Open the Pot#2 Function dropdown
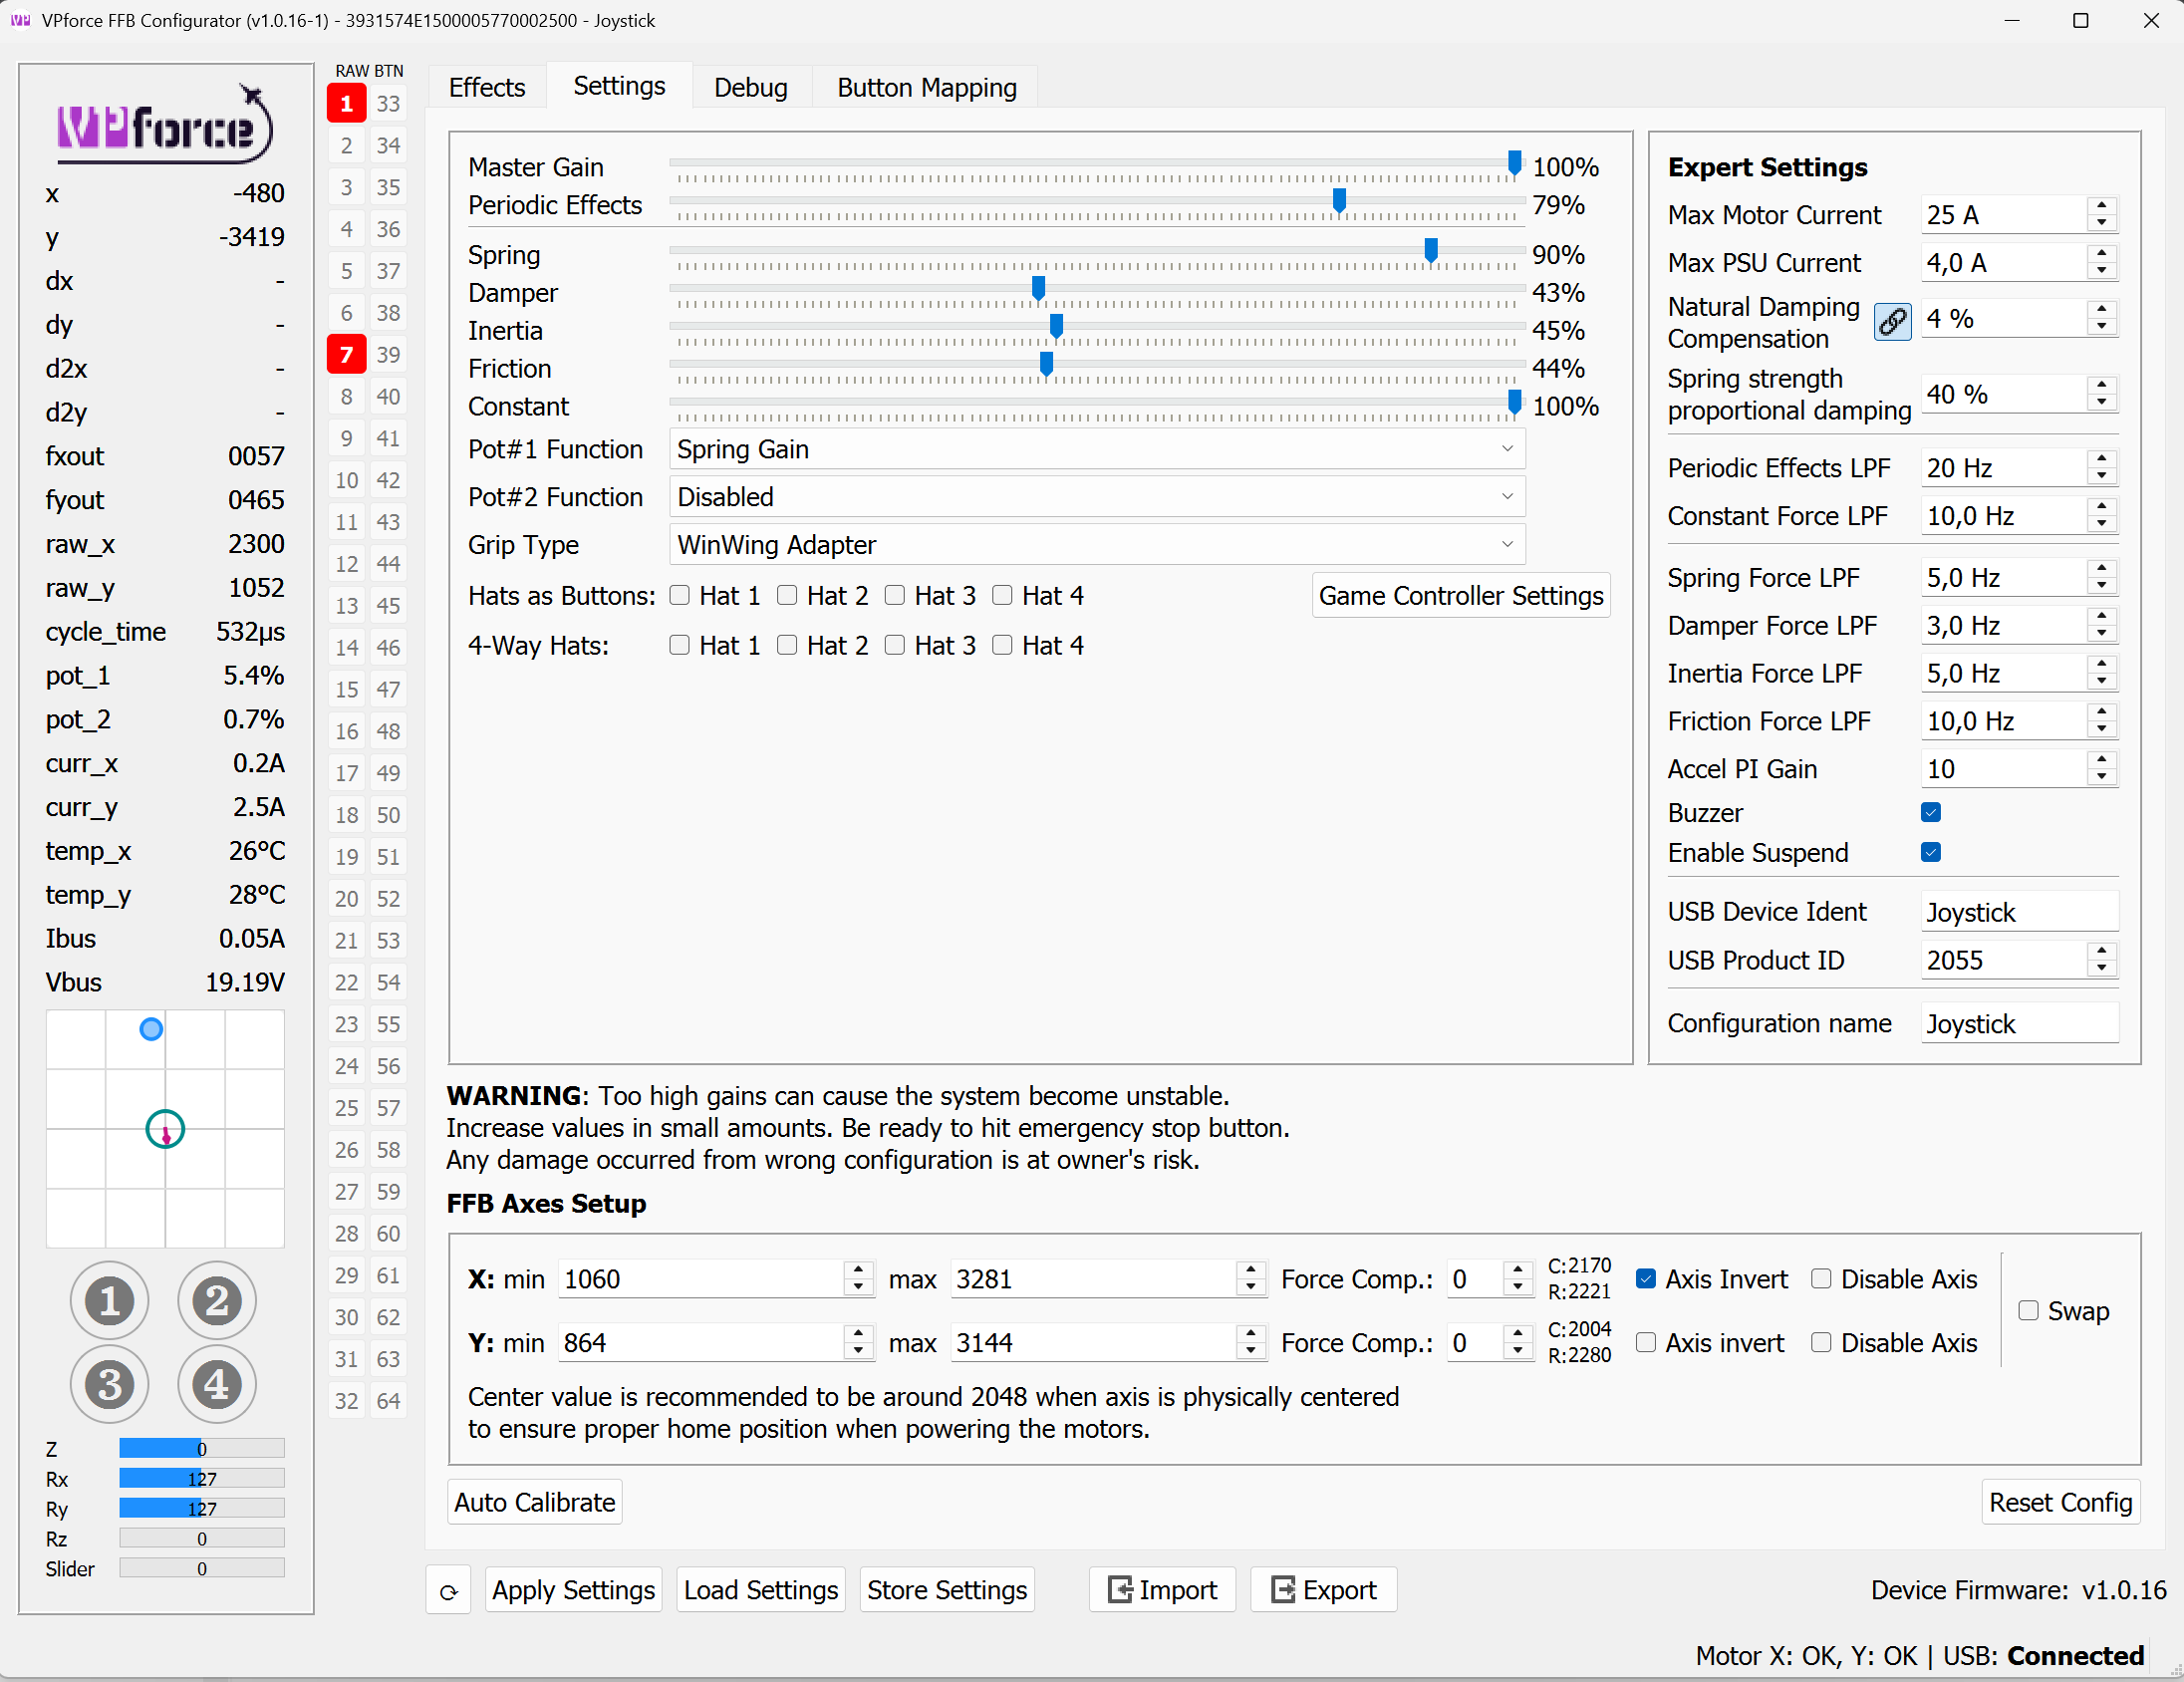 click(x=1096, y=497)
